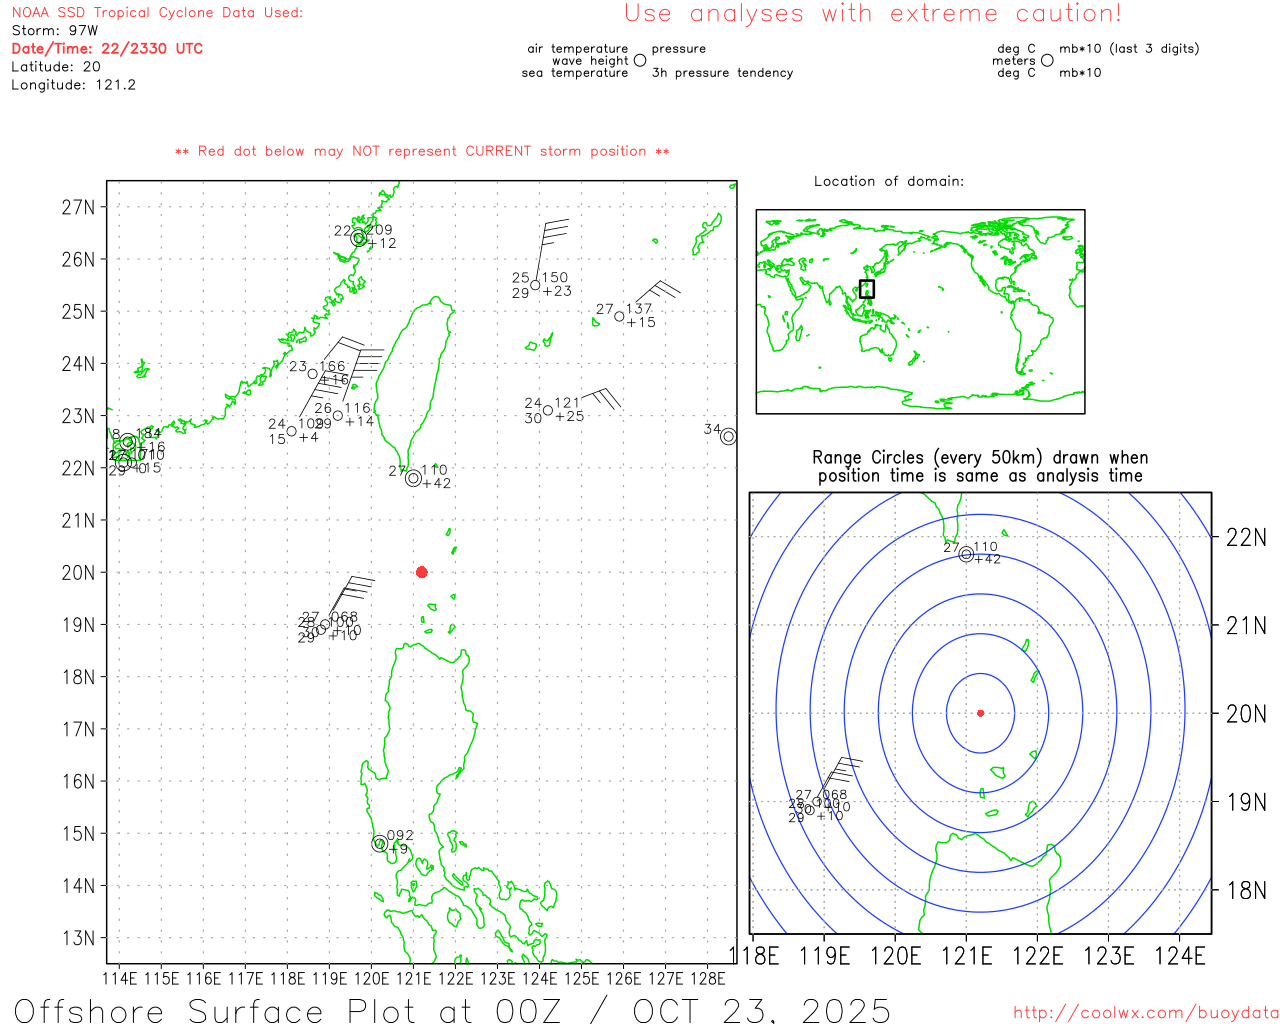
Task: Click the 121E longitude label on main map
Action: 413,978
